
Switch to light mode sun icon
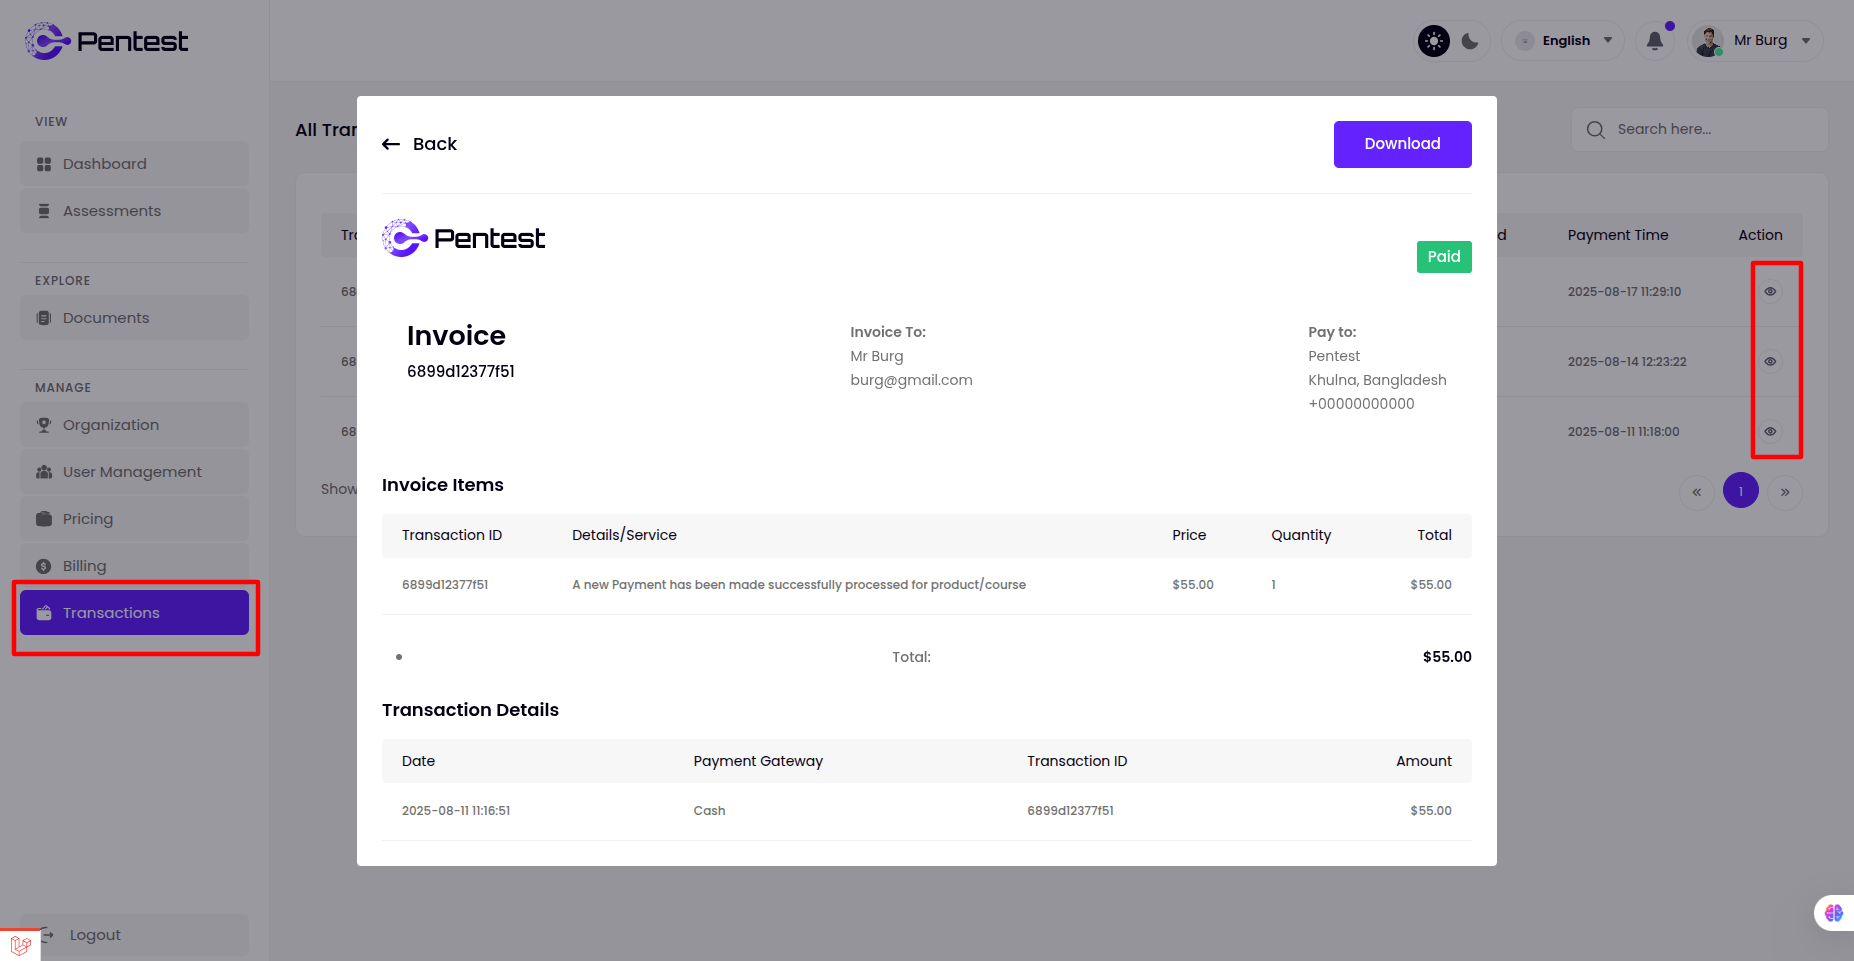tap(1434, 41)
